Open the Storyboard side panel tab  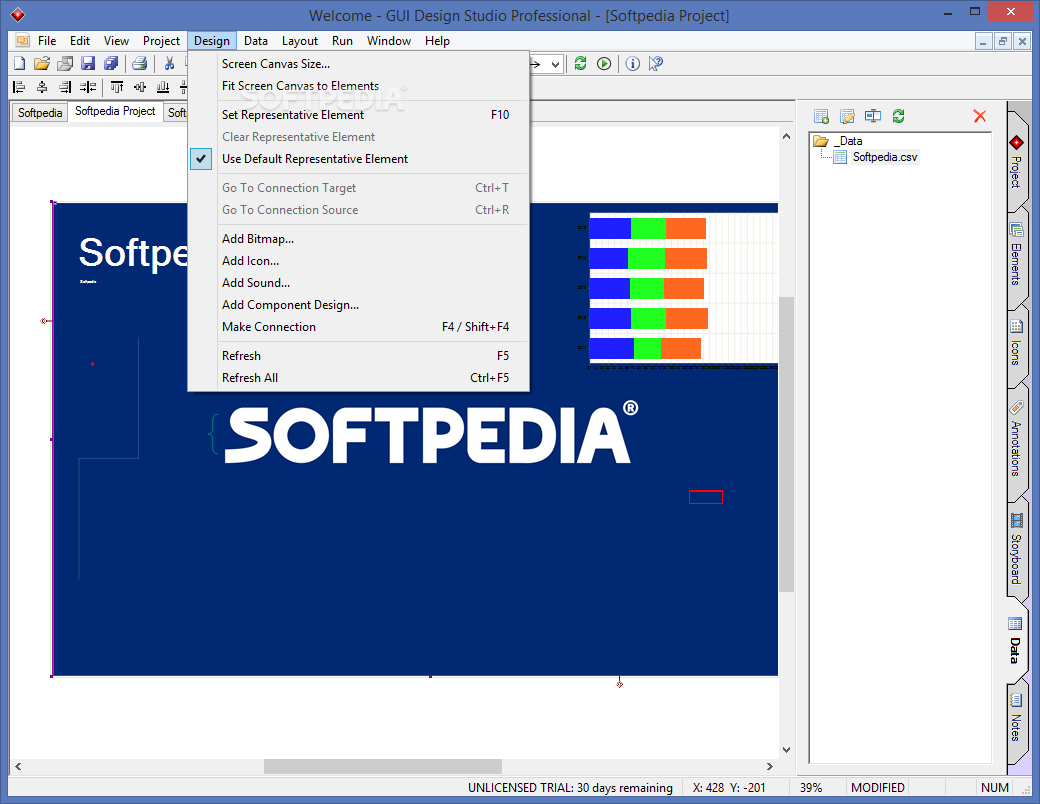point(1016,549)
